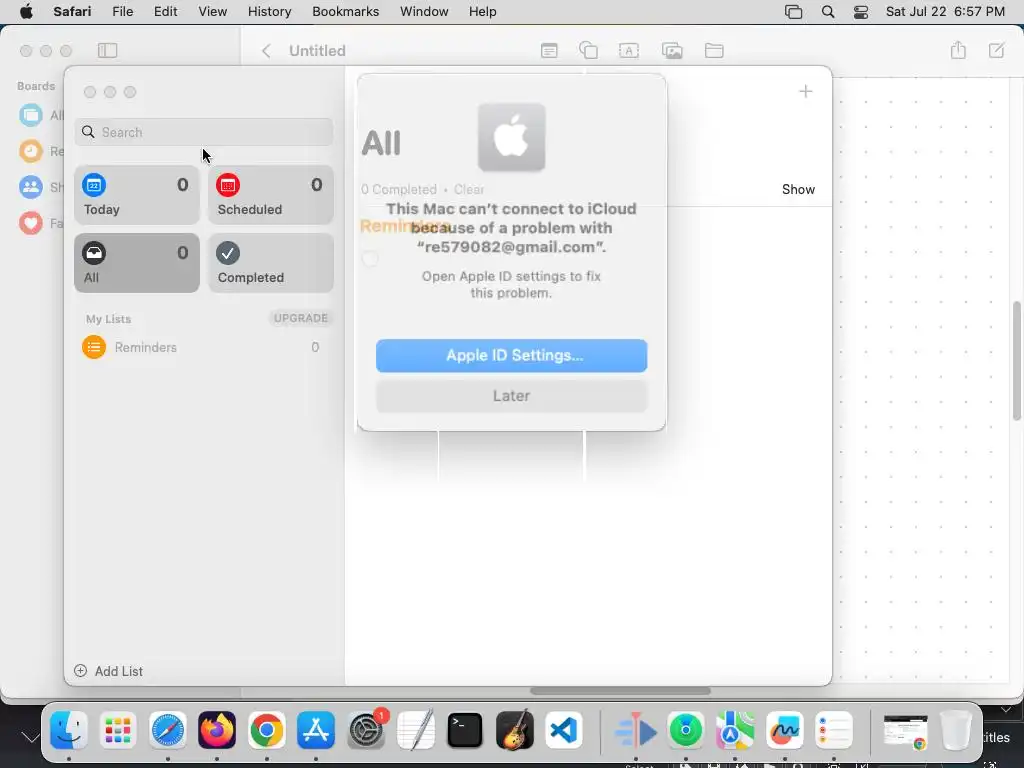Click Show for completed reminders

798,189
